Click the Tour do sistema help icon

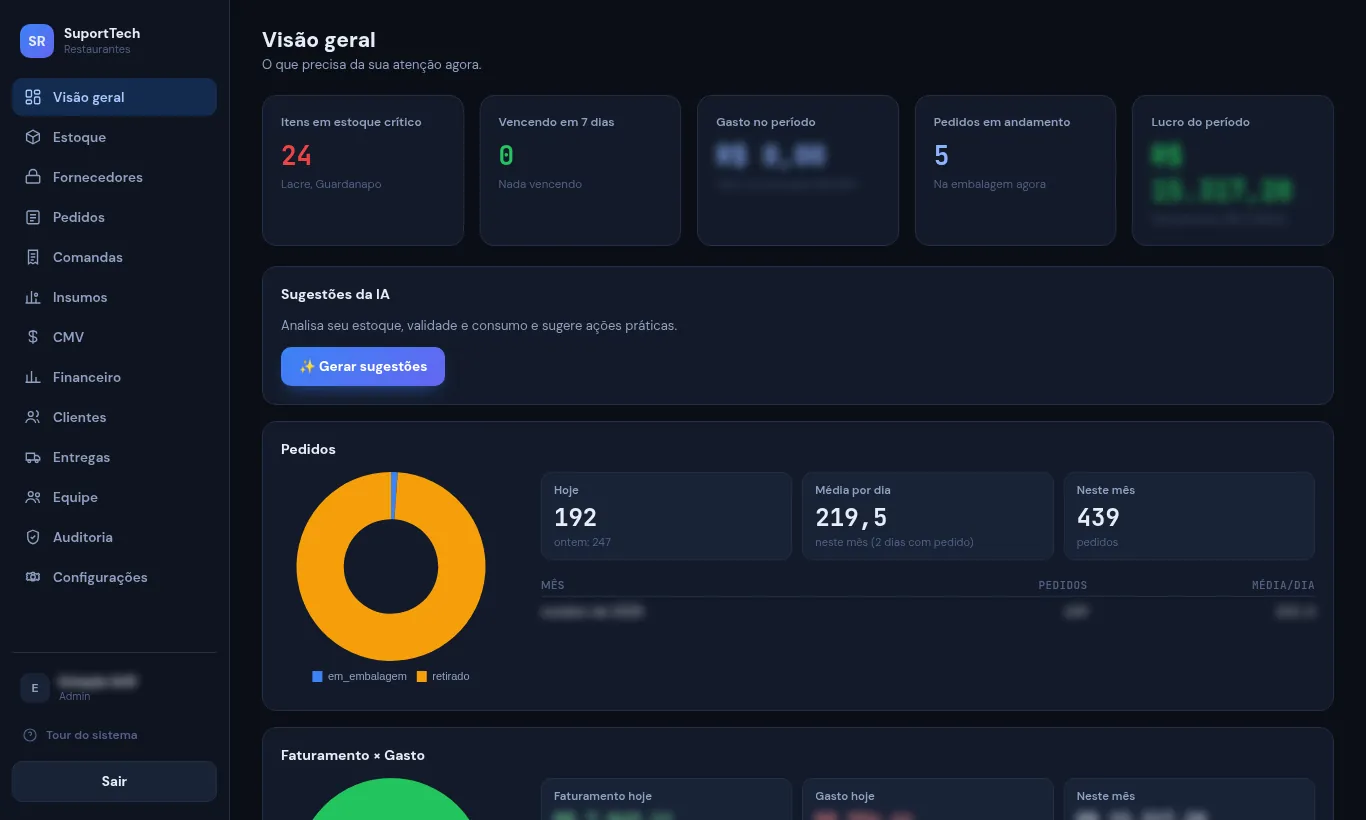point(30,735)
